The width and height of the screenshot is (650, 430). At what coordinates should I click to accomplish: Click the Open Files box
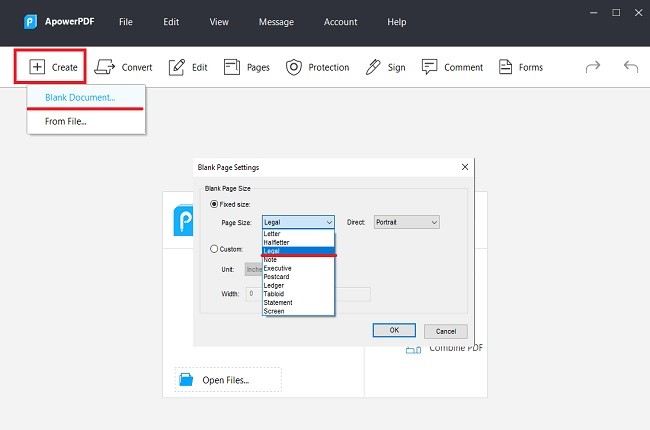point(228,380)
